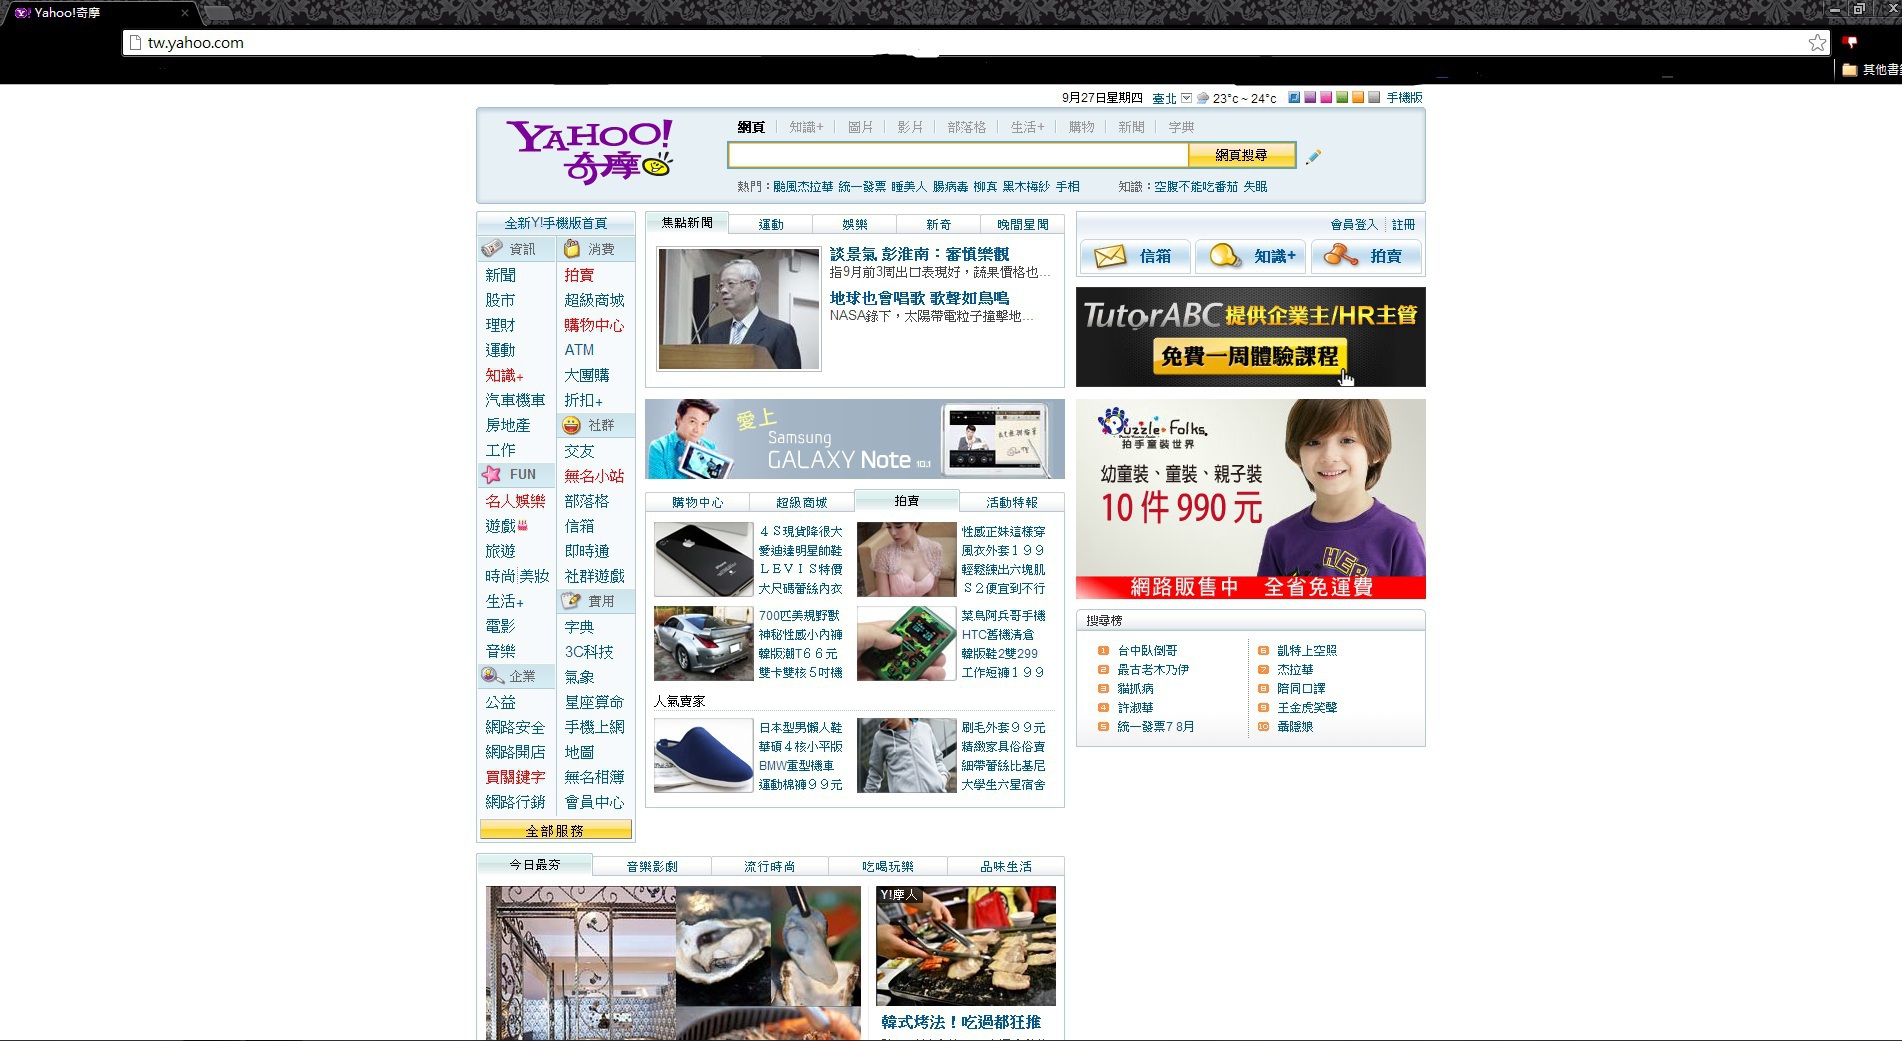Select the purple page theme swatch
The image size is (1902, 1041).
pyautogui.click(x=1310, y=97)
